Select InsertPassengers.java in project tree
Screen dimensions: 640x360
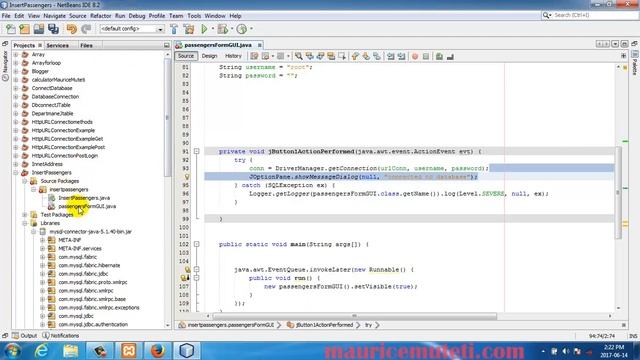(84, 198)
